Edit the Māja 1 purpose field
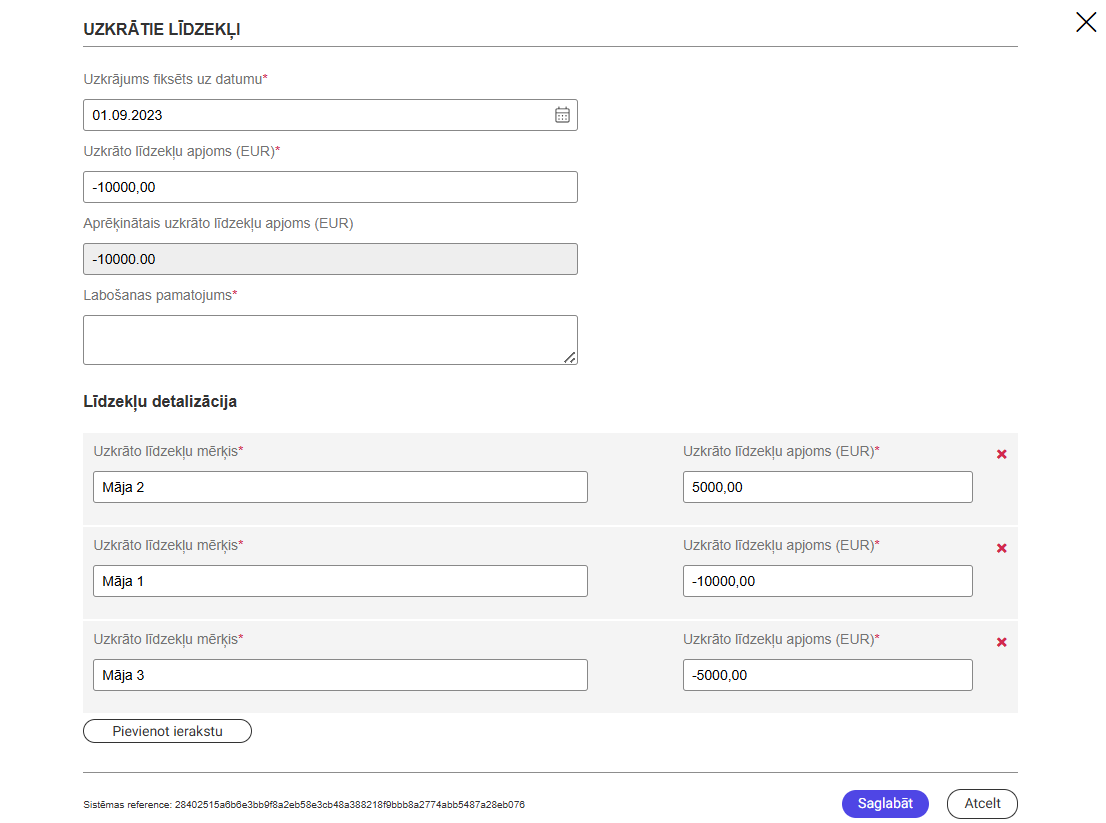The height and width of the screenshot is (823, 1106). click(340, 581)
